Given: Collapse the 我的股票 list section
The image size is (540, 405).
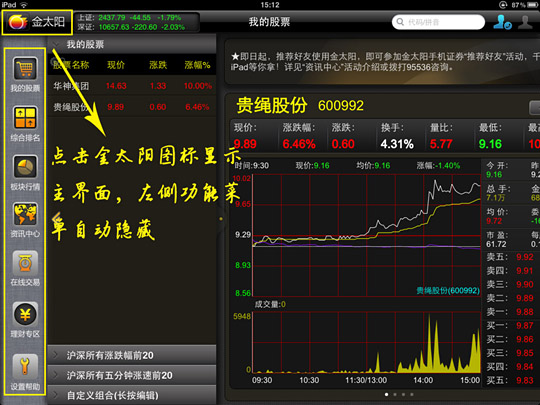Looking at the screenshot, I should (x=132, y=44).
